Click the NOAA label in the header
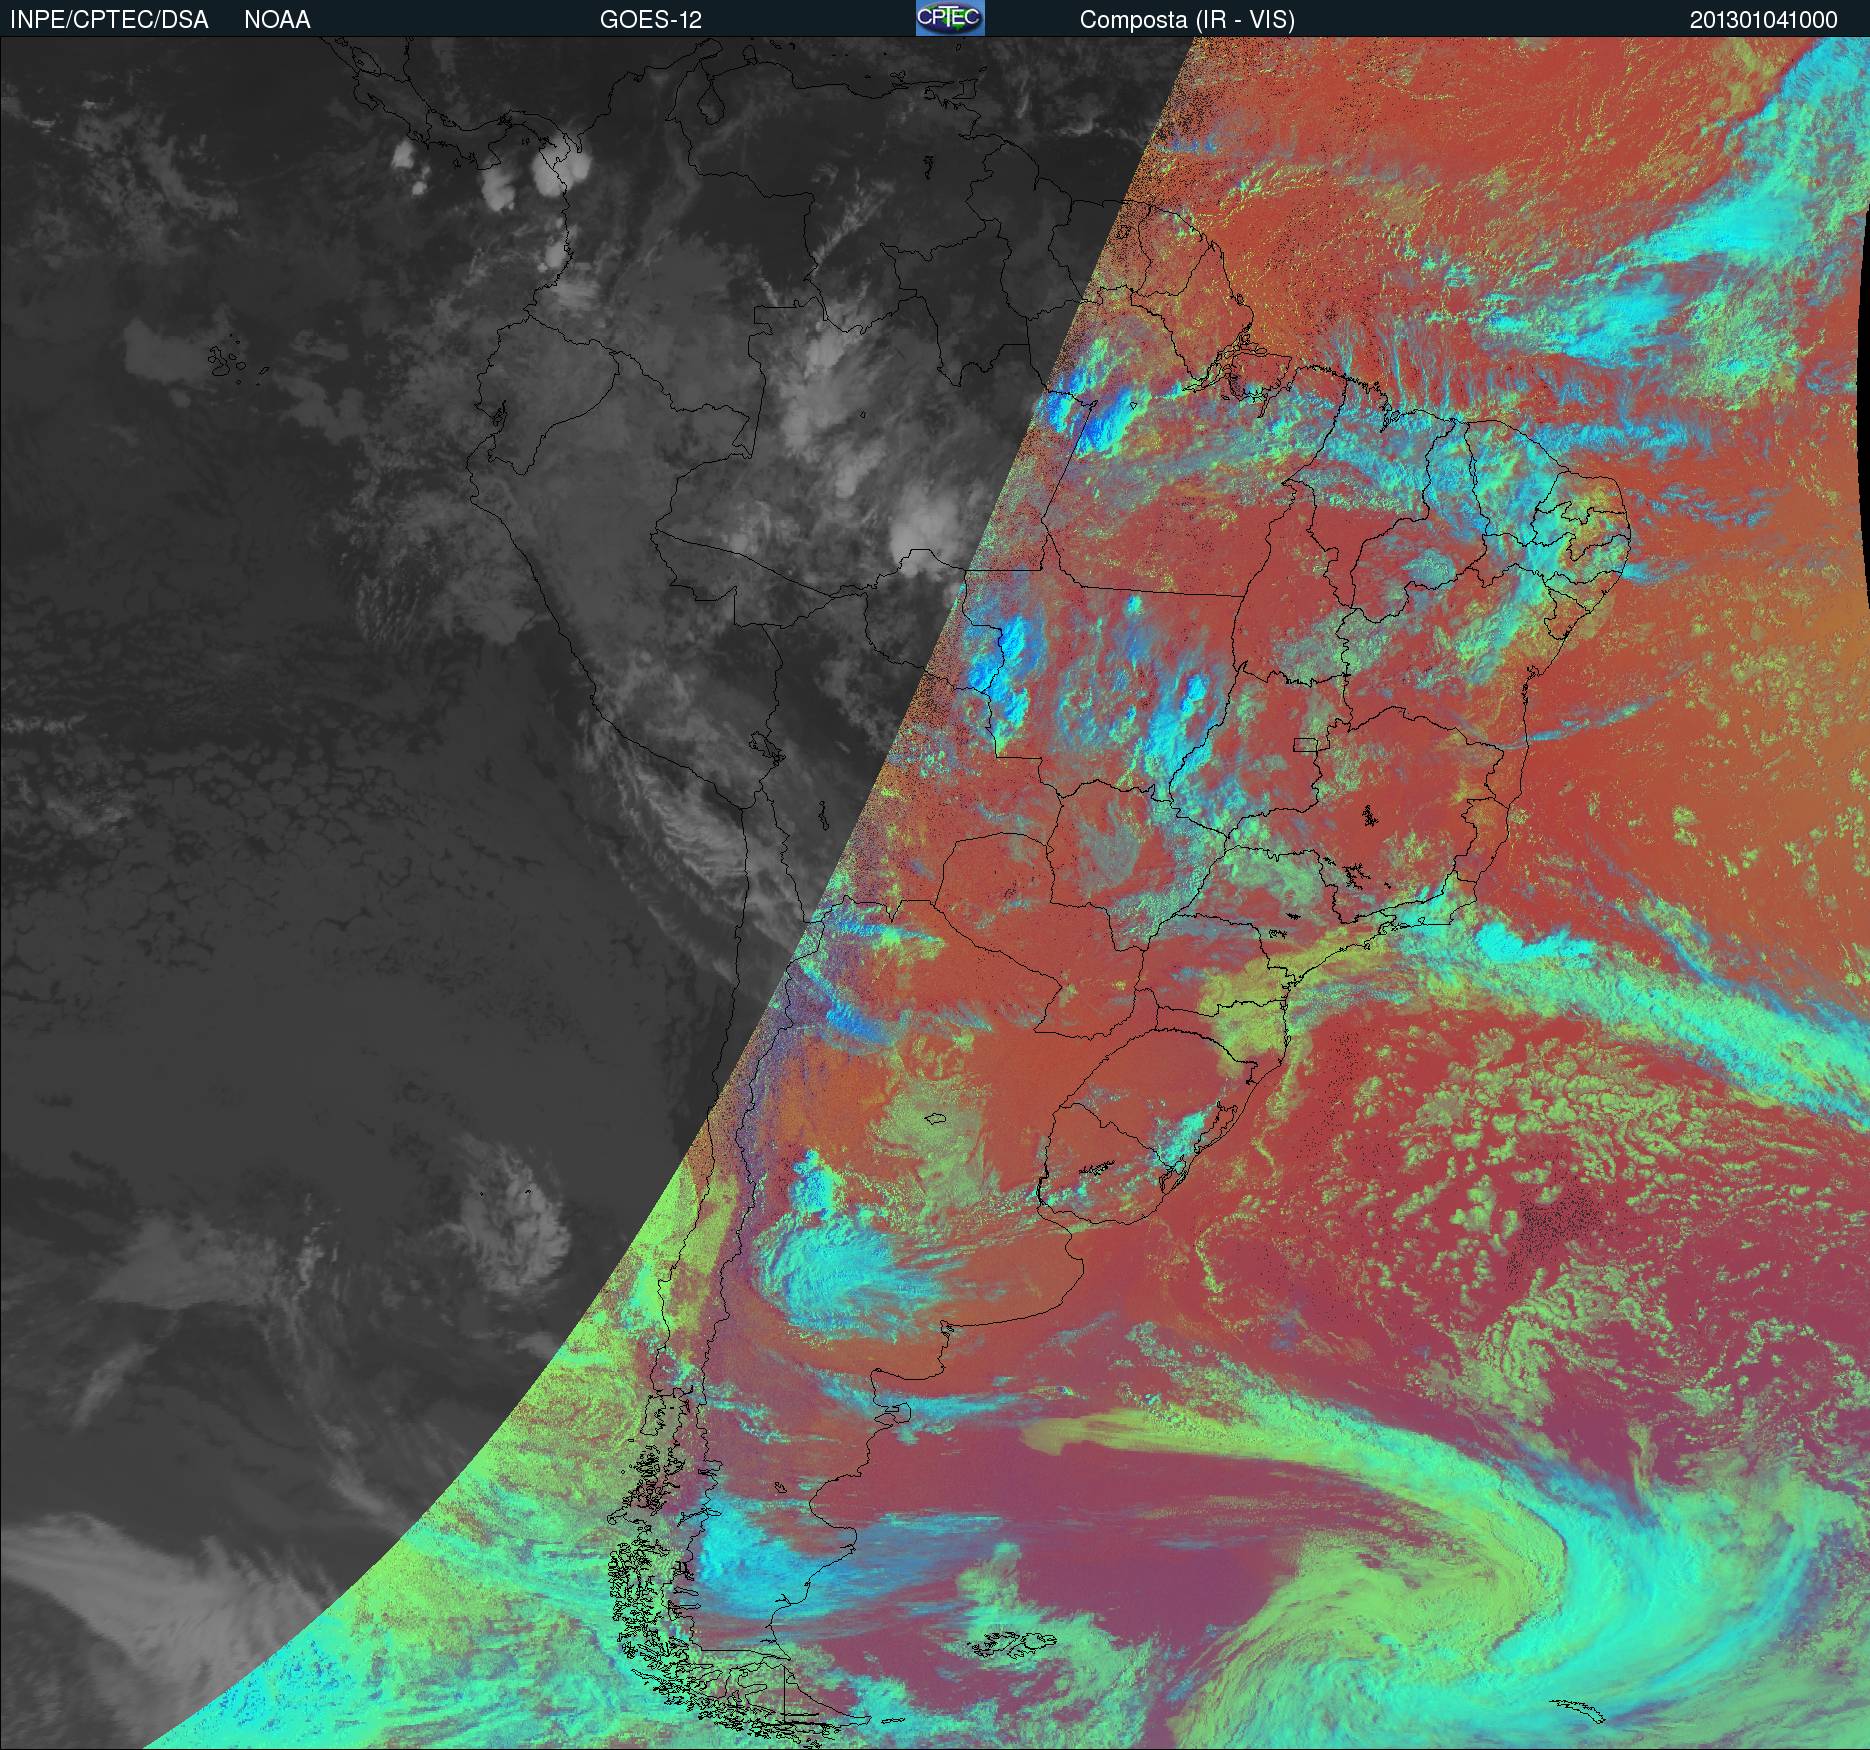This screenshot has width=1870, height=1750. (x=277, y=20)
